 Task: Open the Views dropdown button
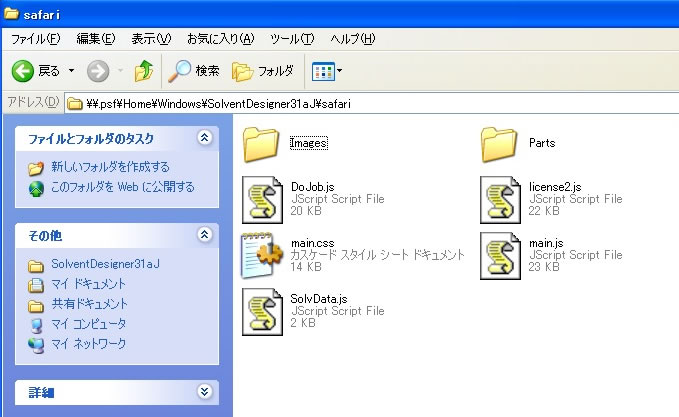[327, 71]
